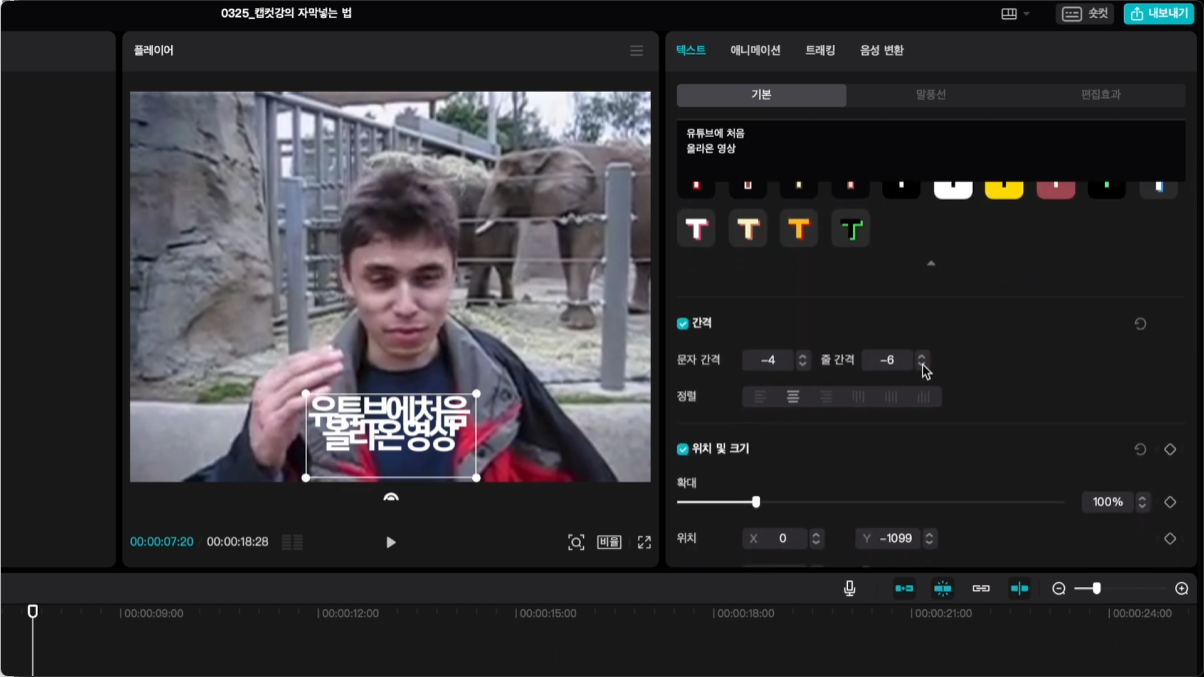Click the 비율 ratio button
Screen dimensions: 1204x677
609,542
